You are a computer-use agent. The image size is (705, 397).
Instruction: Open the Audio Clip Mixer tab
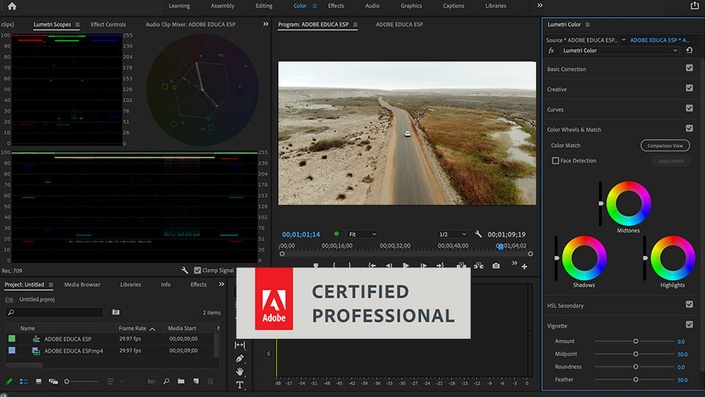[x=191, y=24]
